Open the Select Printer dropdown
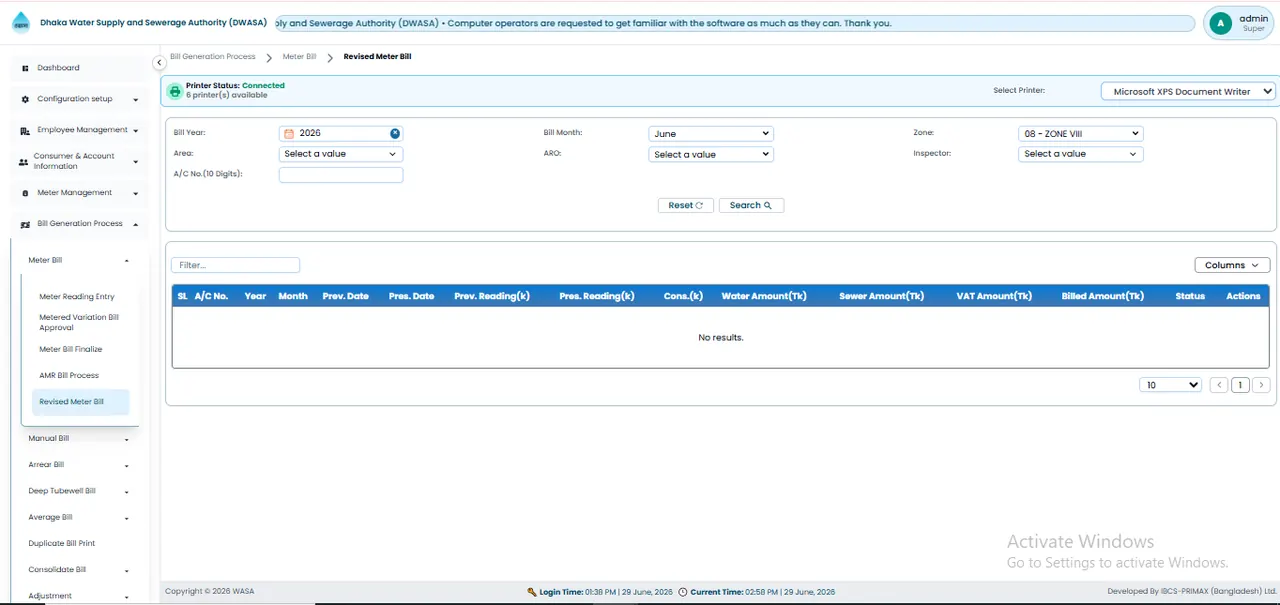The image size is (1280, 605). 1188,91
